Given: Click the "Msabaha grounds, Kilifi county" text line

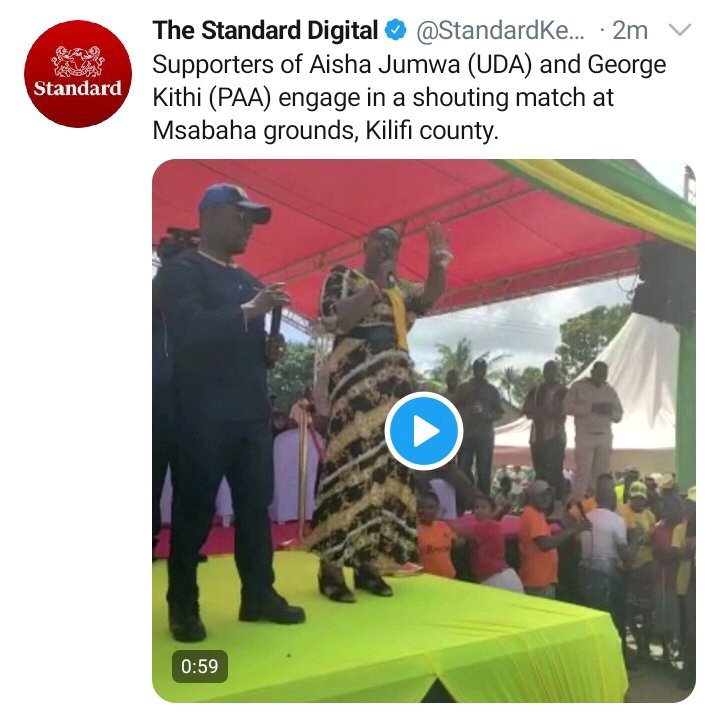Looking at the screenshot, I should [325, 131].
